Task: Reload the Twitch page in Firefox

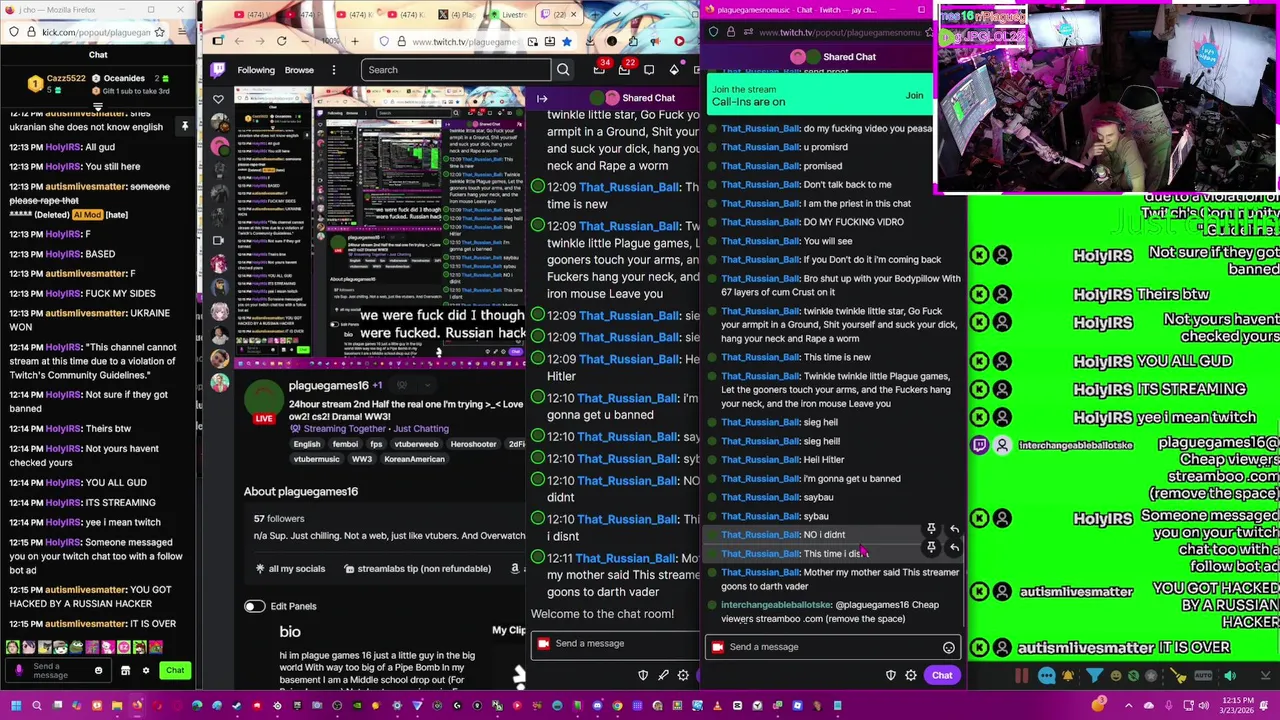Action: (x=281, y=41)
